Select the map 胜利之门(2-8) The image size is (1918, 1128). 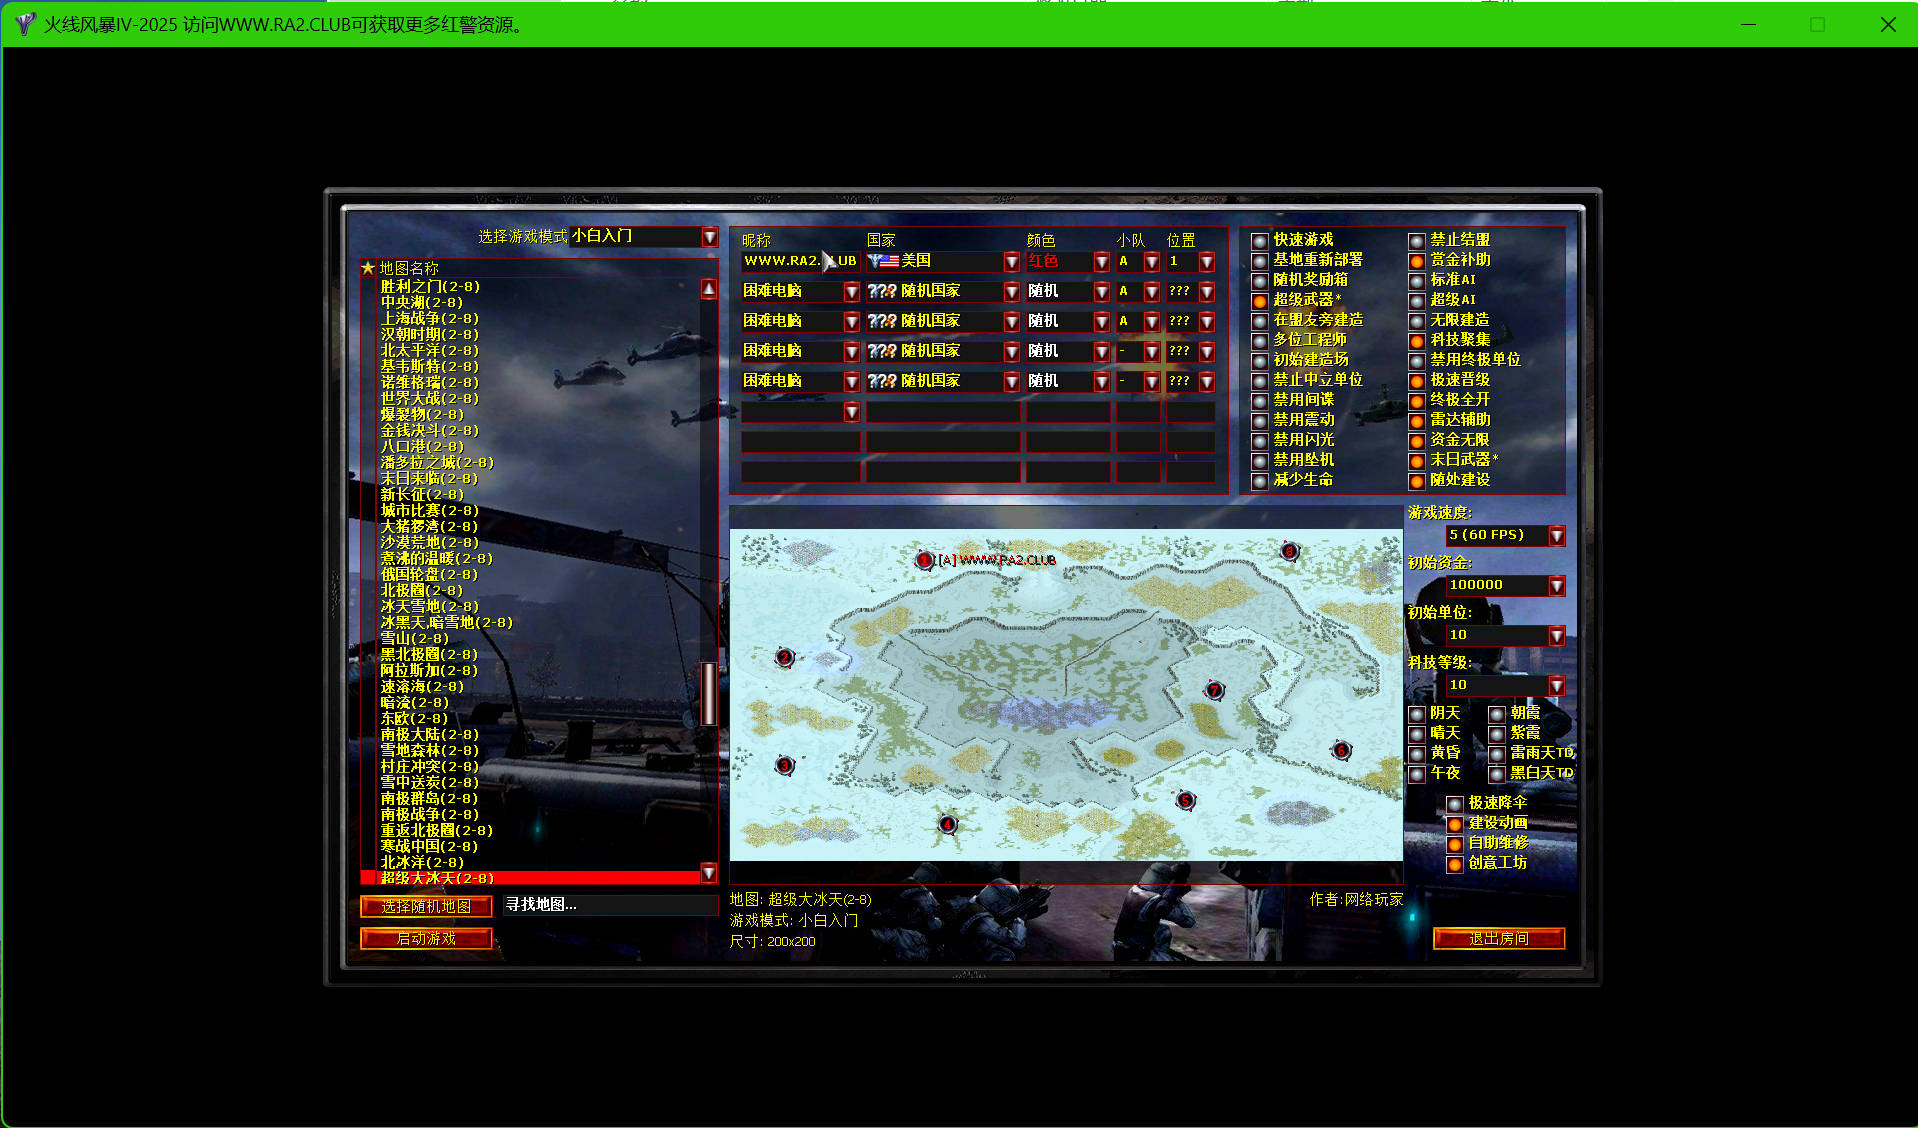coord(430,287)
